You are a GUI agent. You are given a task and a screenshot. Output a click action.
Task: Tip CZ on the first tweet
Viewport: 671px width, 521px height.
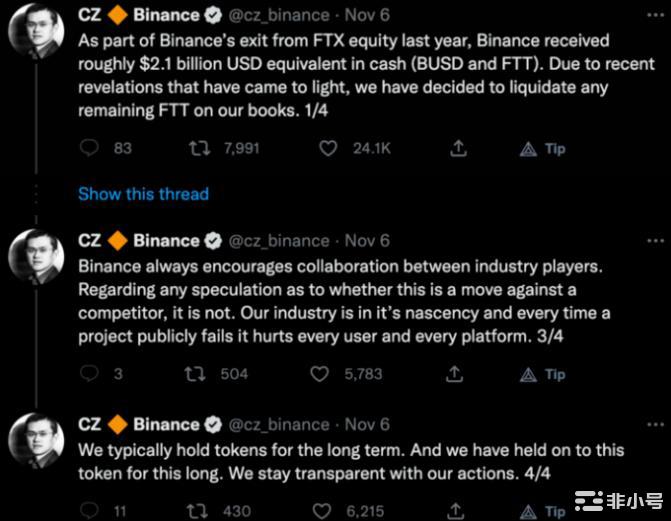pos(544,148)
